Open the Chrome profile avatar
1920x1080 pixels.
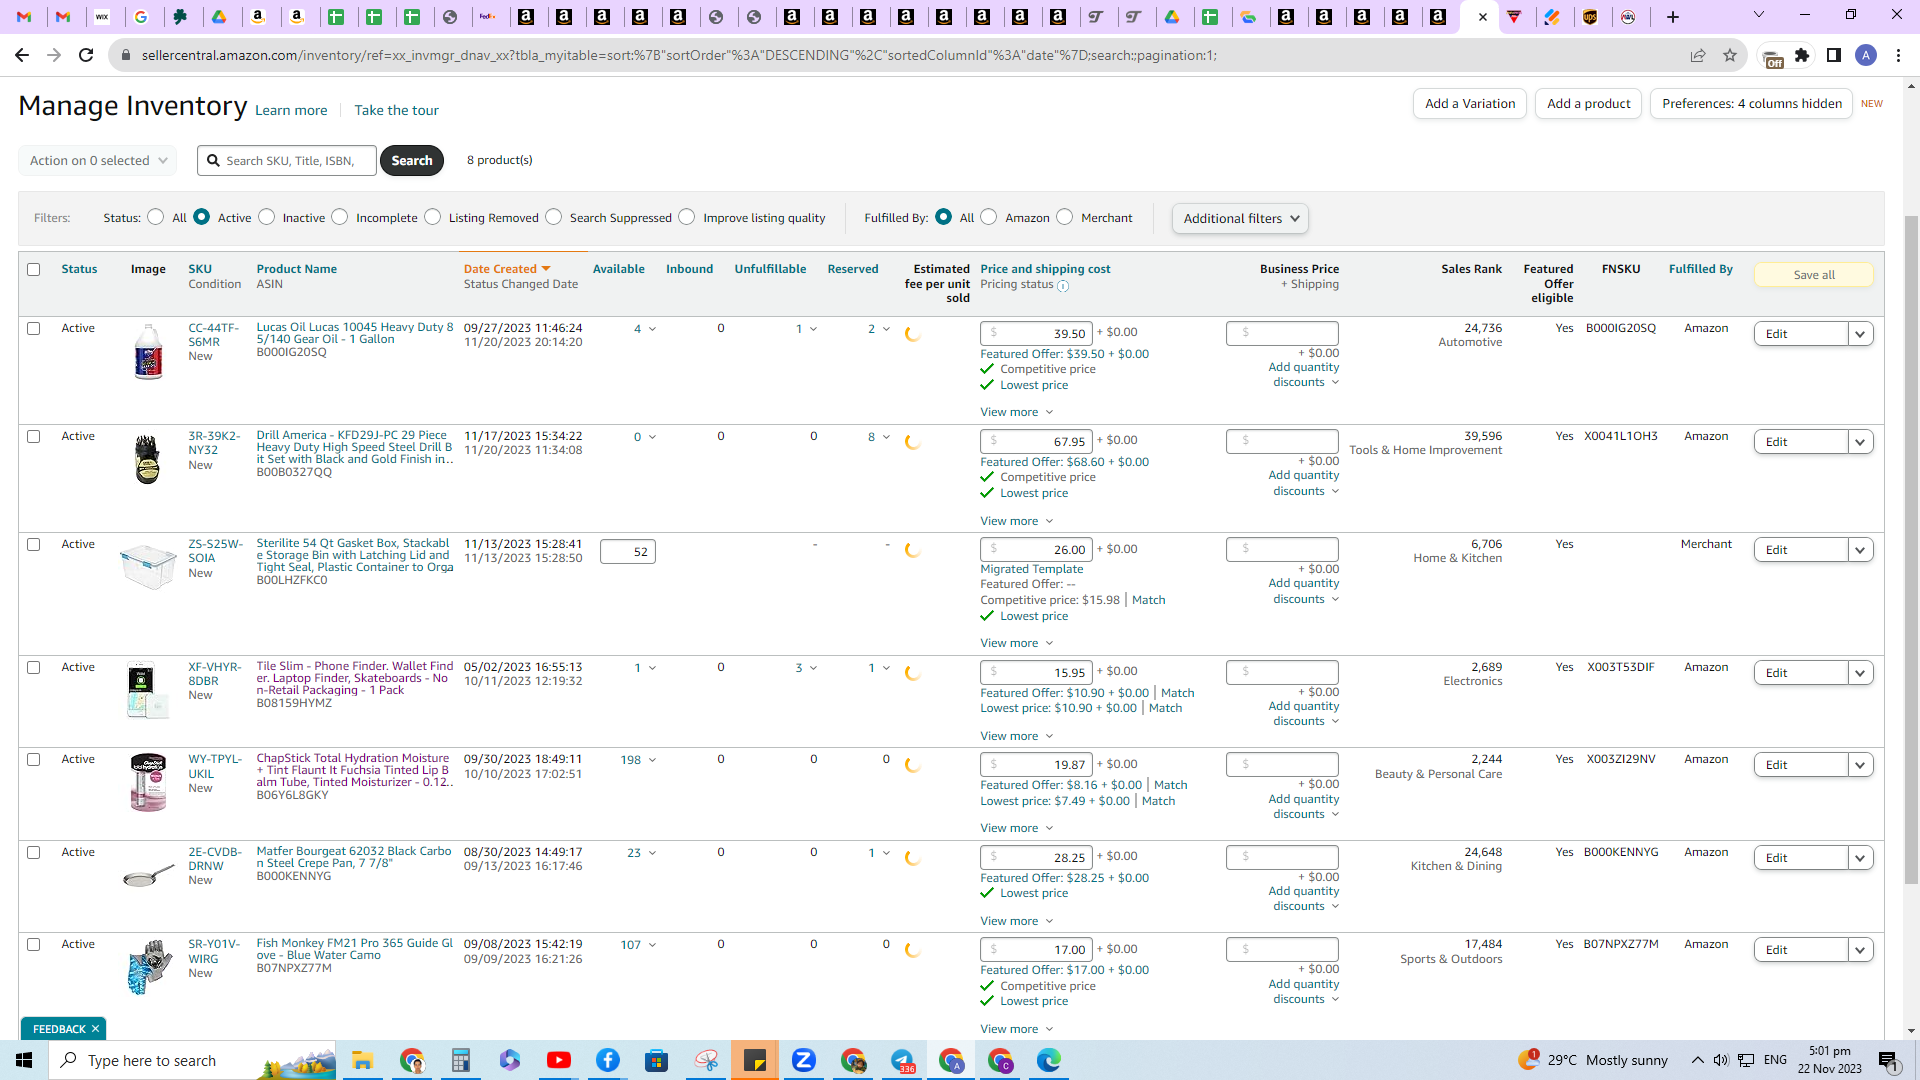tap(1866, 55)
